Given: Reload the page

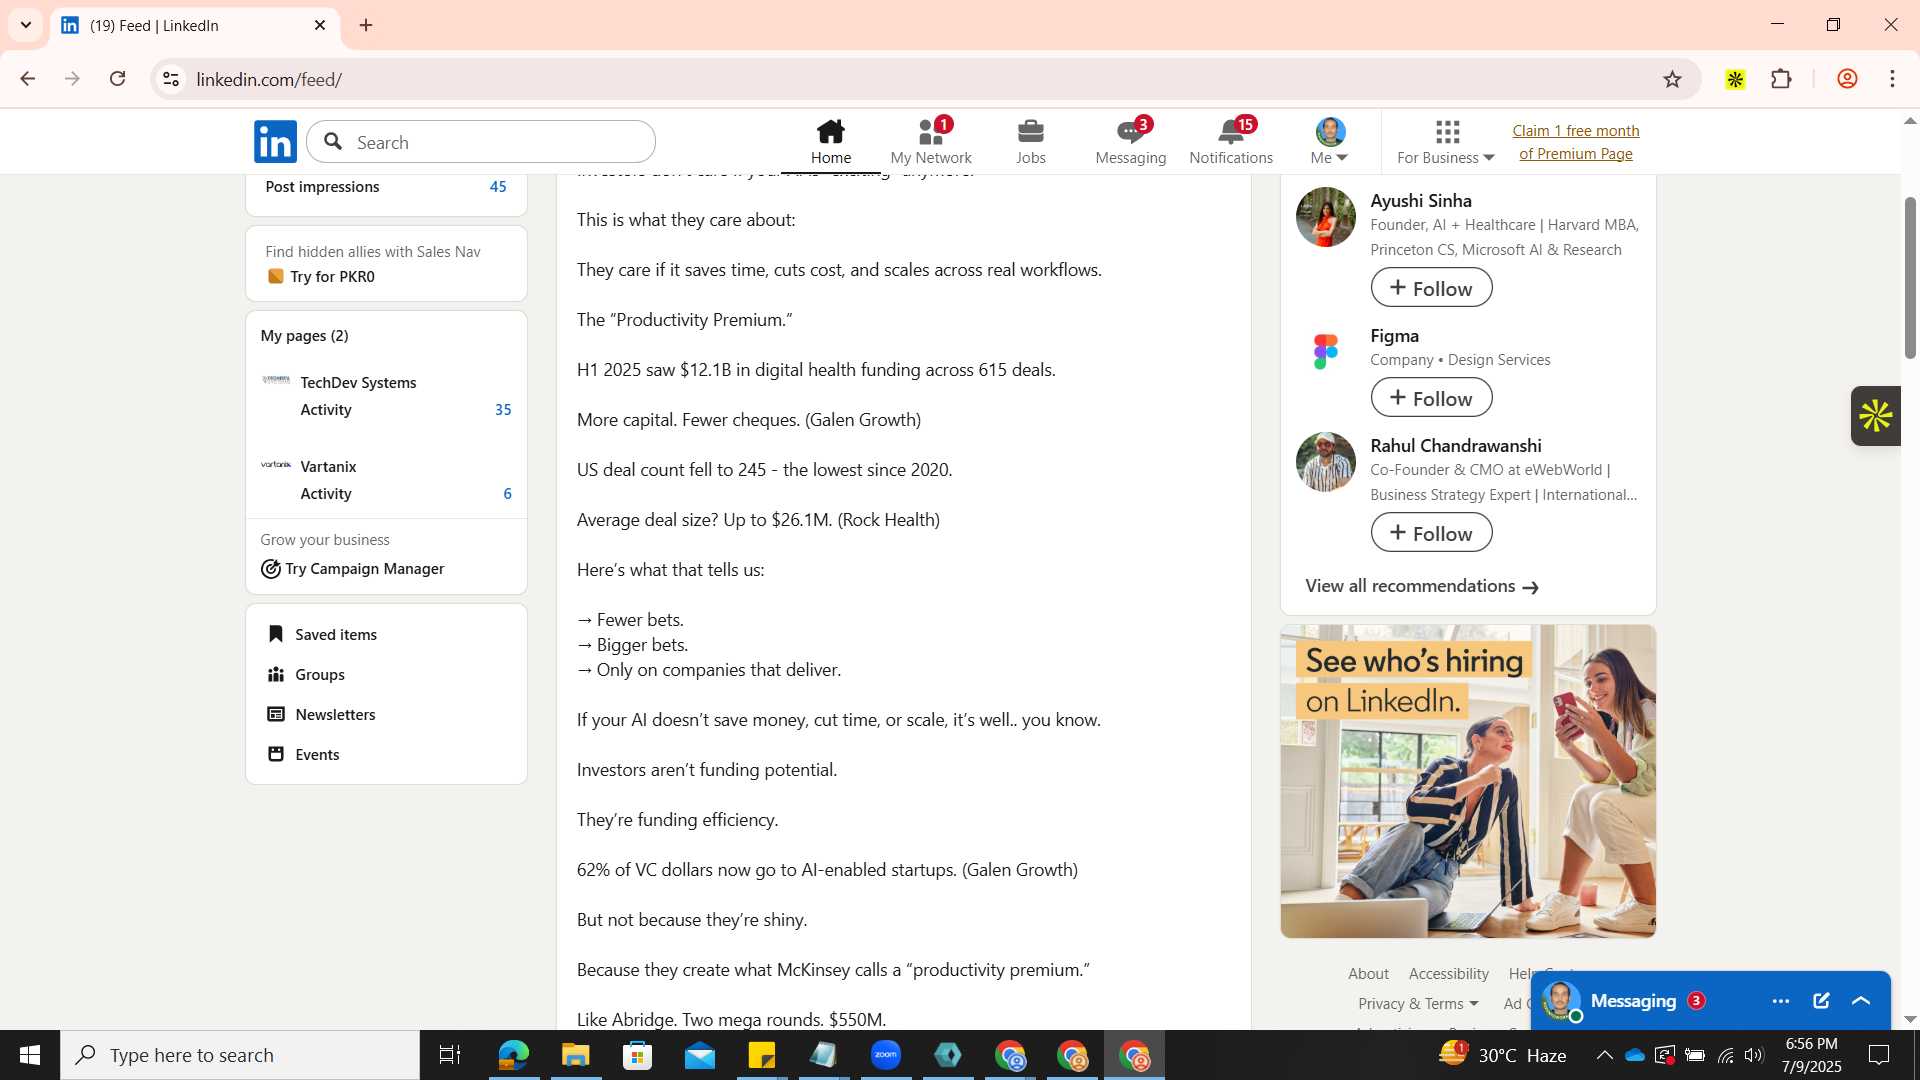Looking at the screenshot, I should pos(117,79).
